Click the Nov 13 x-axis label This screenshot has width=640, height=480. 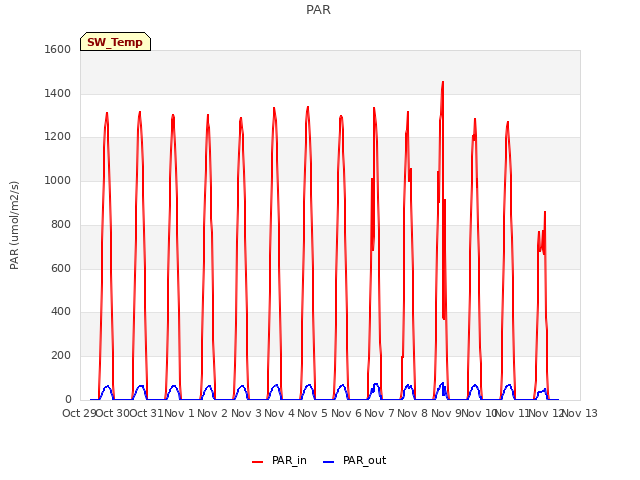(580, 413)
